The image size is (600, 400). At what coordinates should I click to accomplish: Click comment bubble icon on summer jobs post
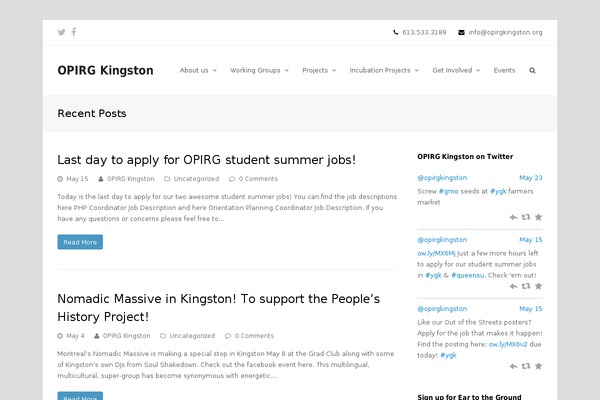(232, 179)
